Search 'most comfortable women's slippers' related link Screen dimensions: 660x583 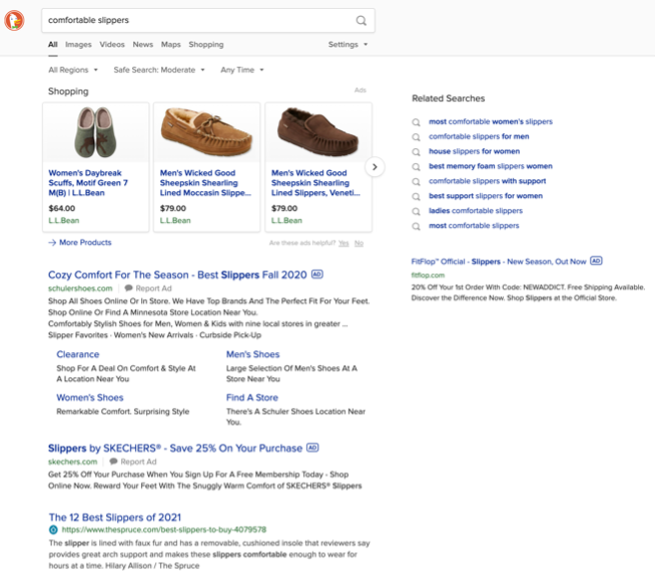click(x=490, y=122)
